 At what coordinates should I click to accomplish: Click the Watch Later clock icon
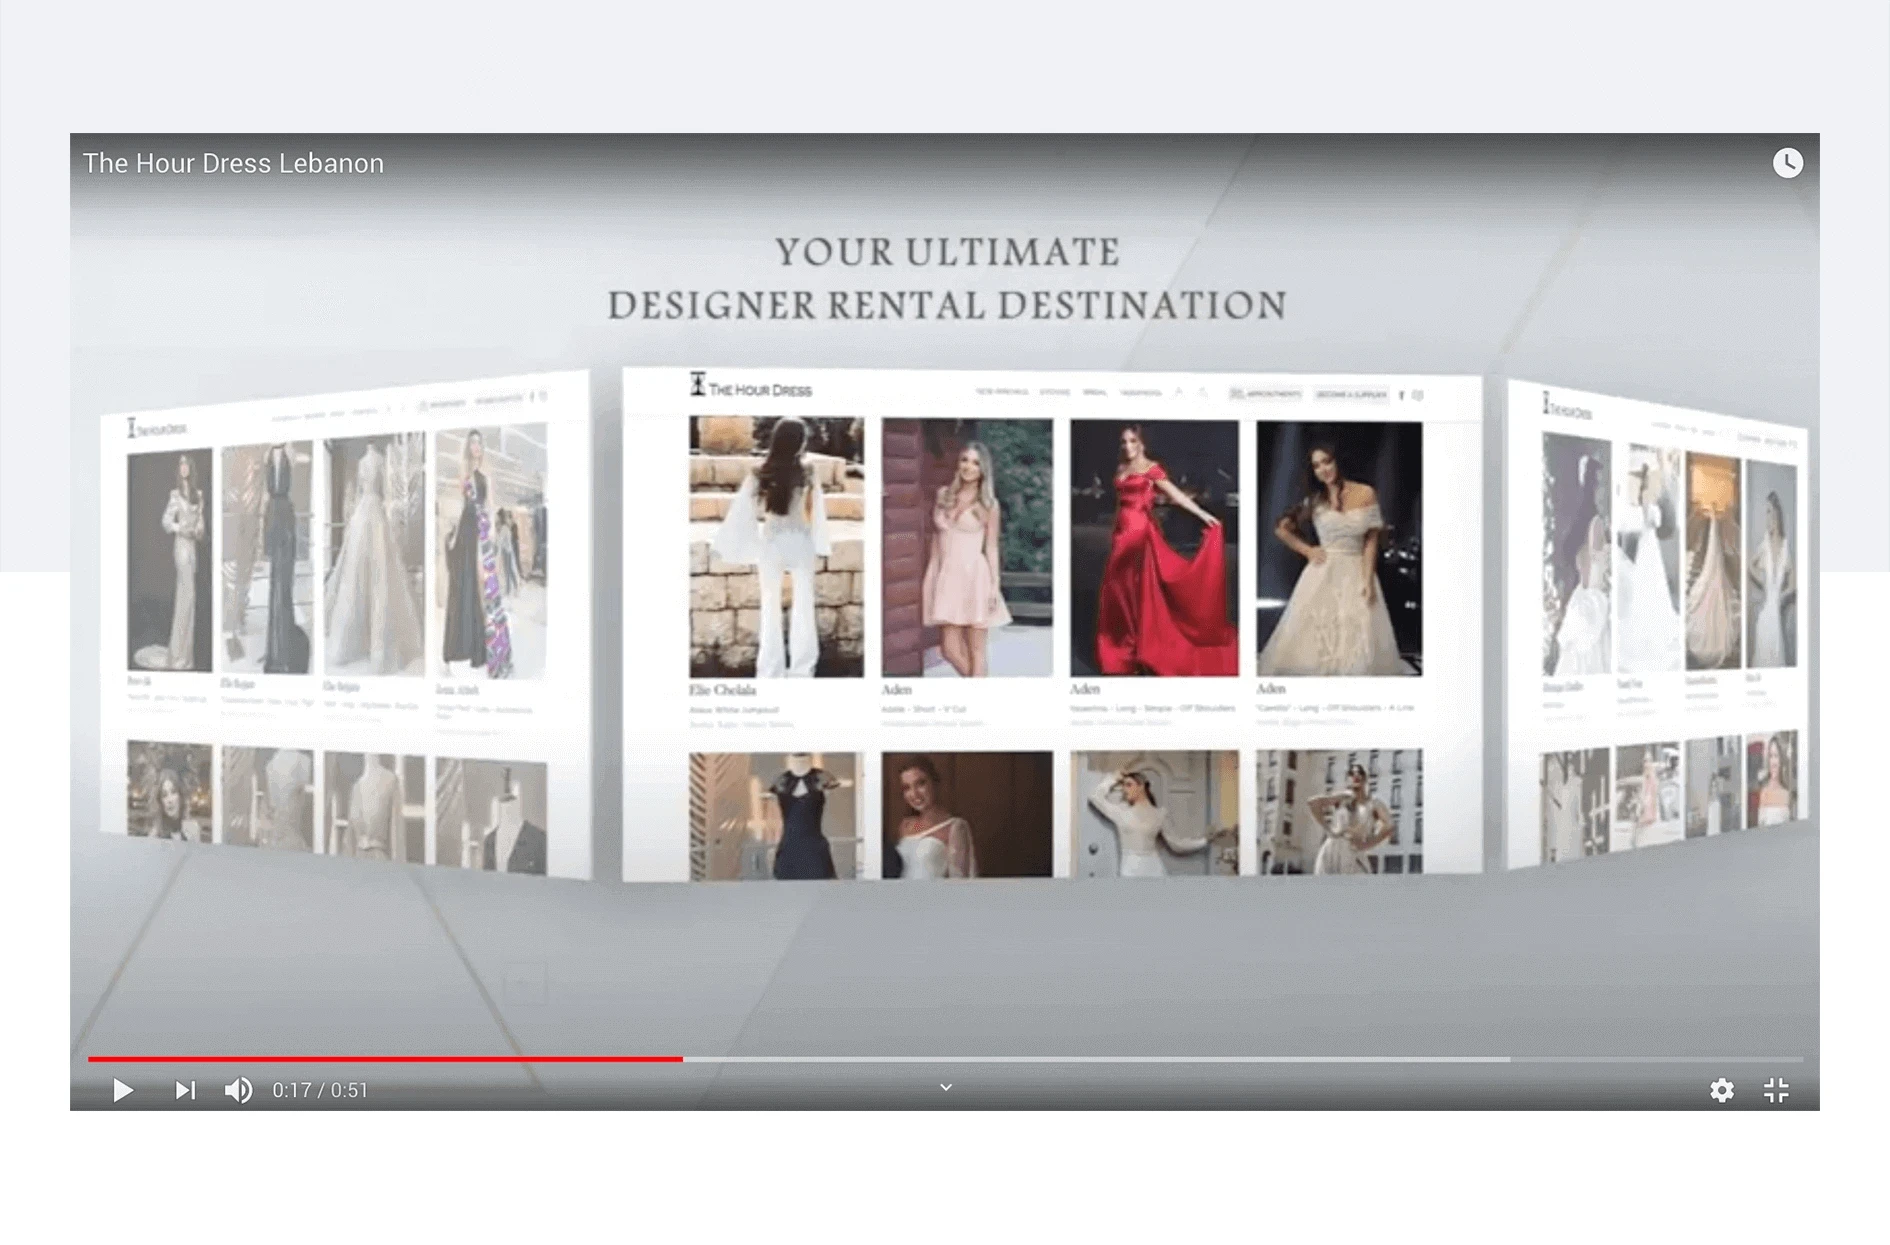pyautogui.click(x=1788, y=163)
